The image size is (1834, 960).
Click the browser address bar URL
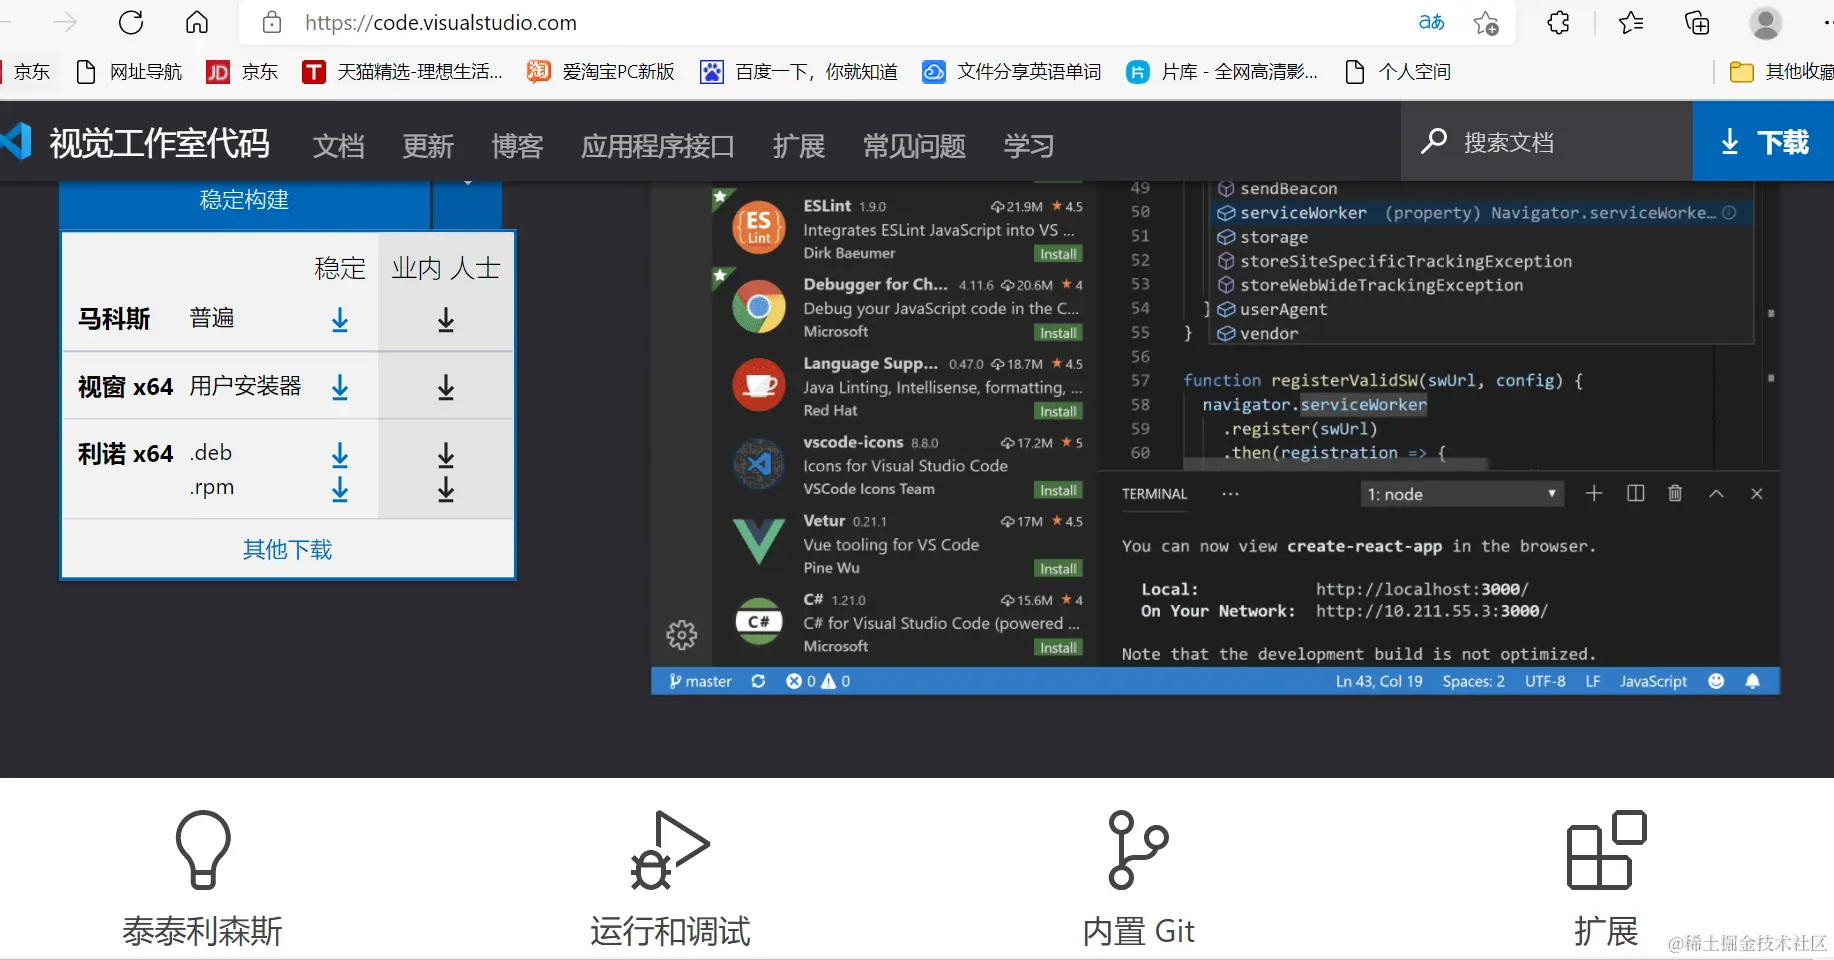[441, 22]
